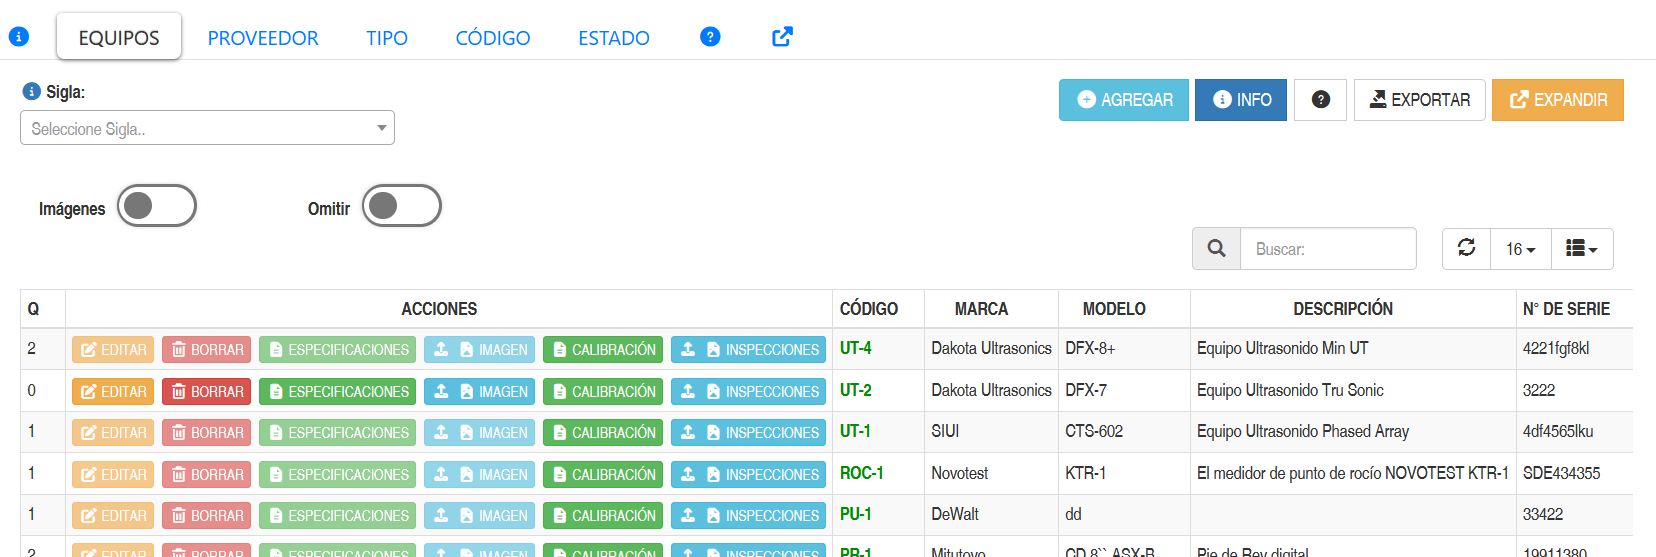Click the info icon next to Sigla label

31,91
